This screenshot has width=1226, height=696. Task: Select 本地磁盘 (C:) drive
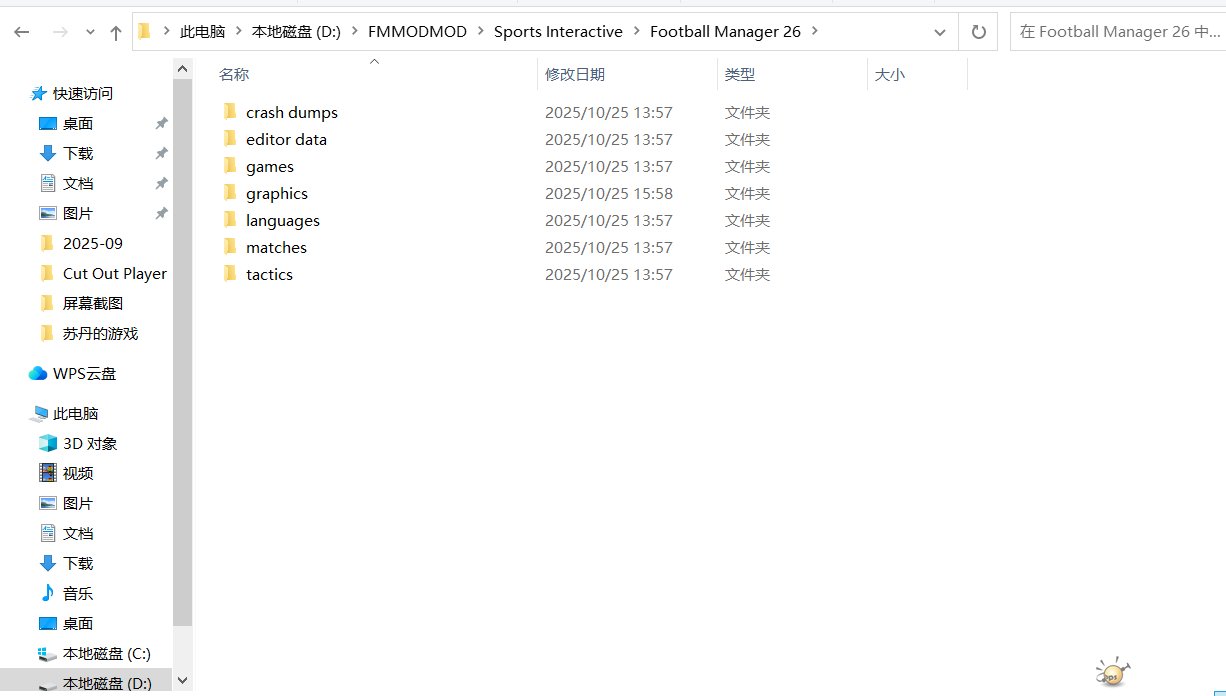(x=106, y=654)
